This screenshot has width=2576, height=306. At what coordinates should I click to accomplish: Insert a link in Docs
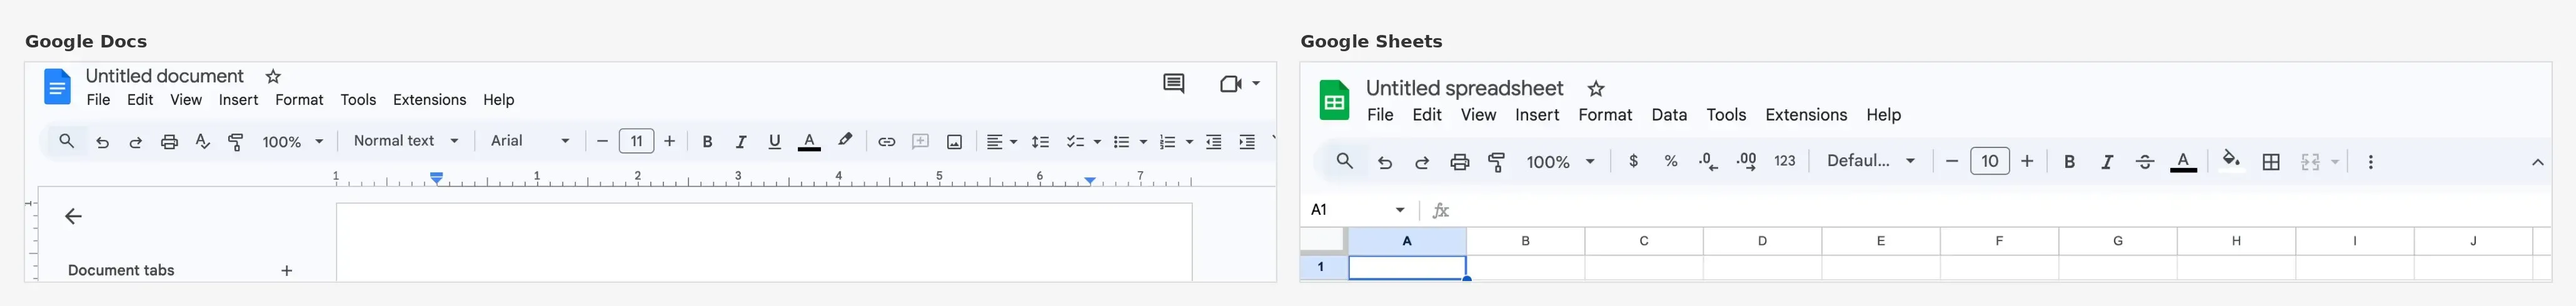tap(886, 142)
